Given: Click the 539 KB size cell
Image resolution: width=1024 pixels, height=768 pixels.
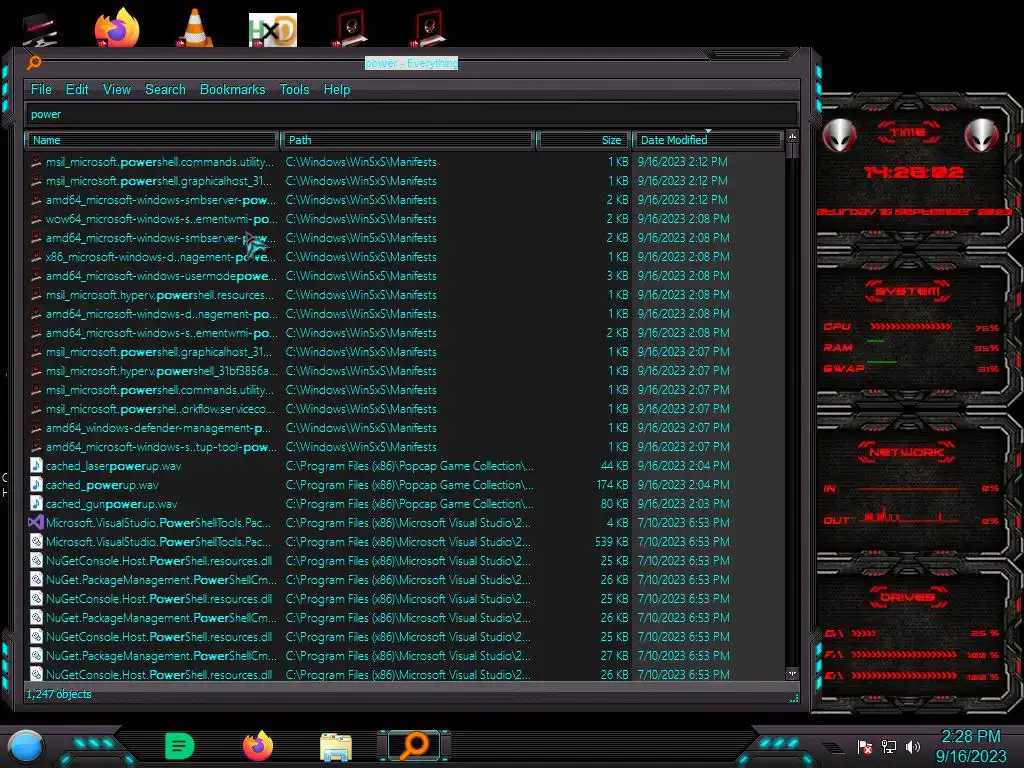Looking at the screenshot, I should click(x=612, y=541).
